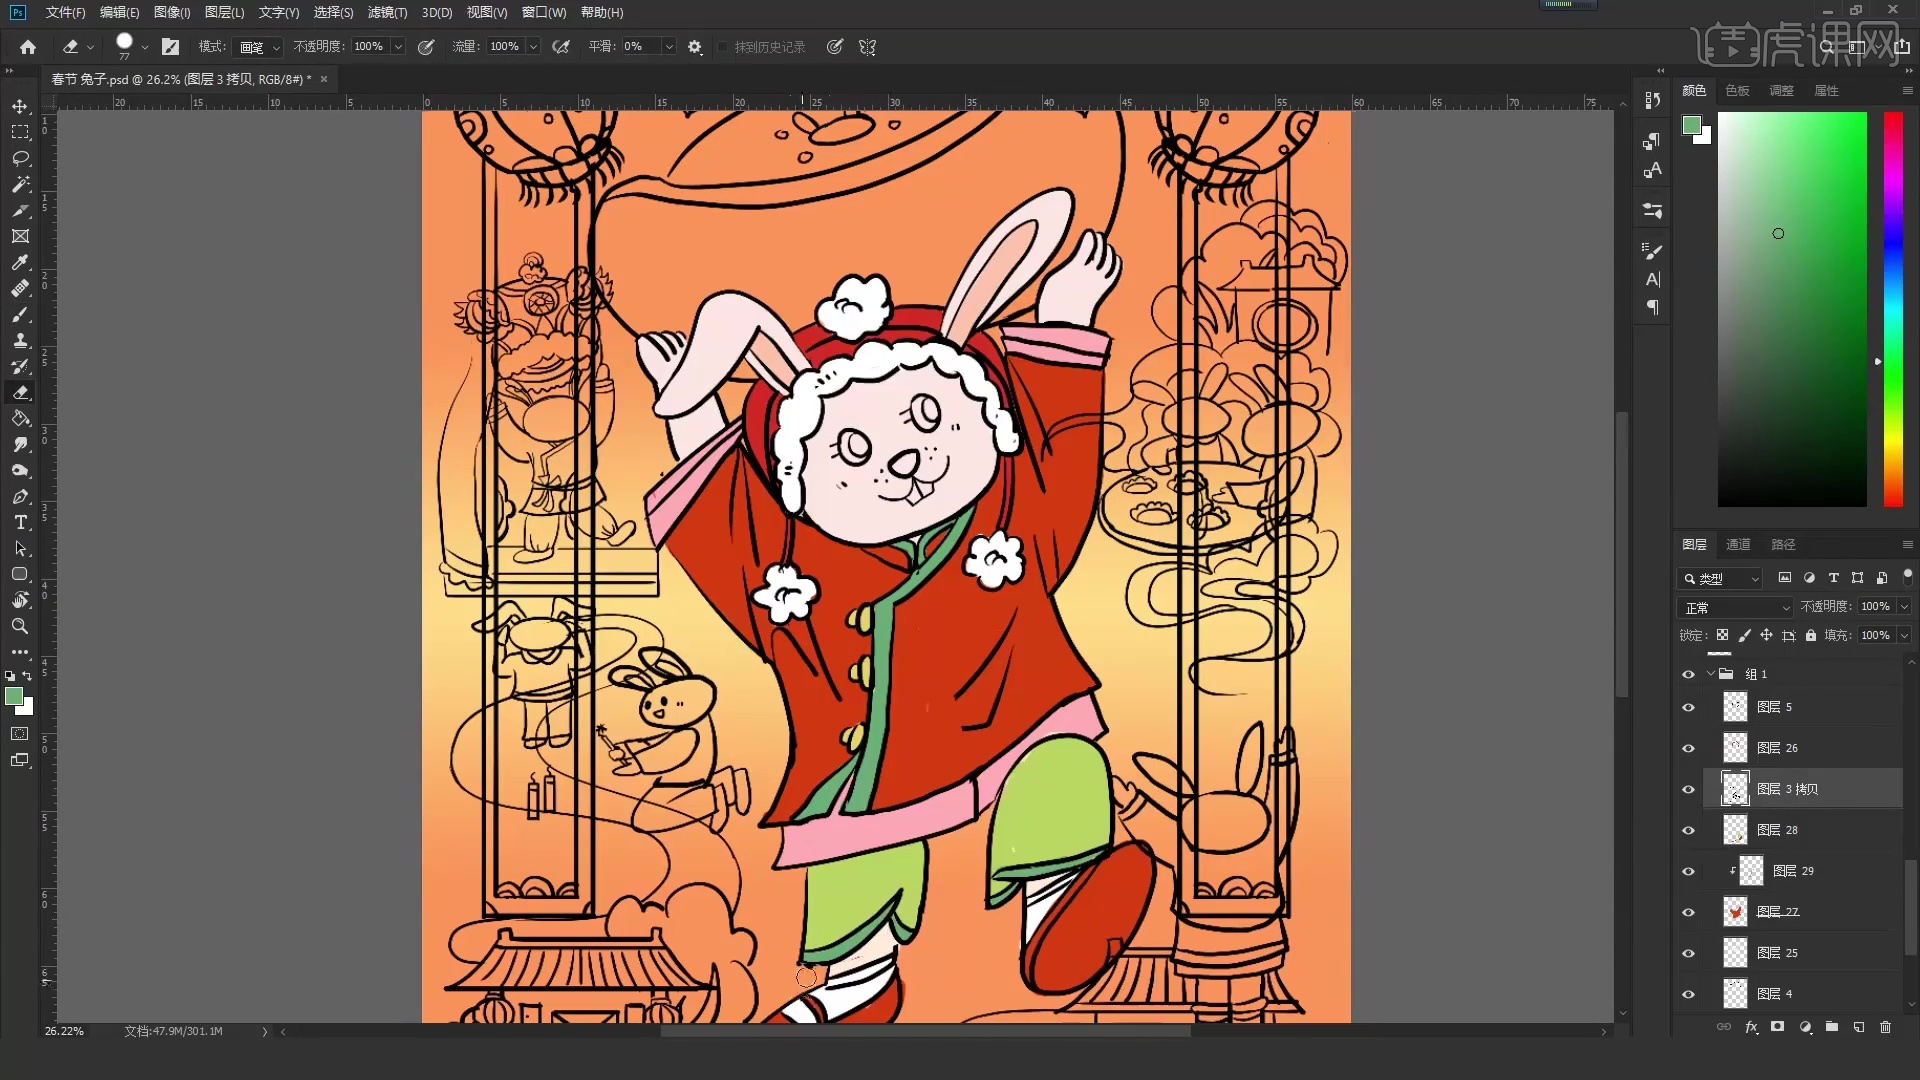Select the Brush tool
The height and width of the screenshot is (1080, 1920).
(20, 314)
